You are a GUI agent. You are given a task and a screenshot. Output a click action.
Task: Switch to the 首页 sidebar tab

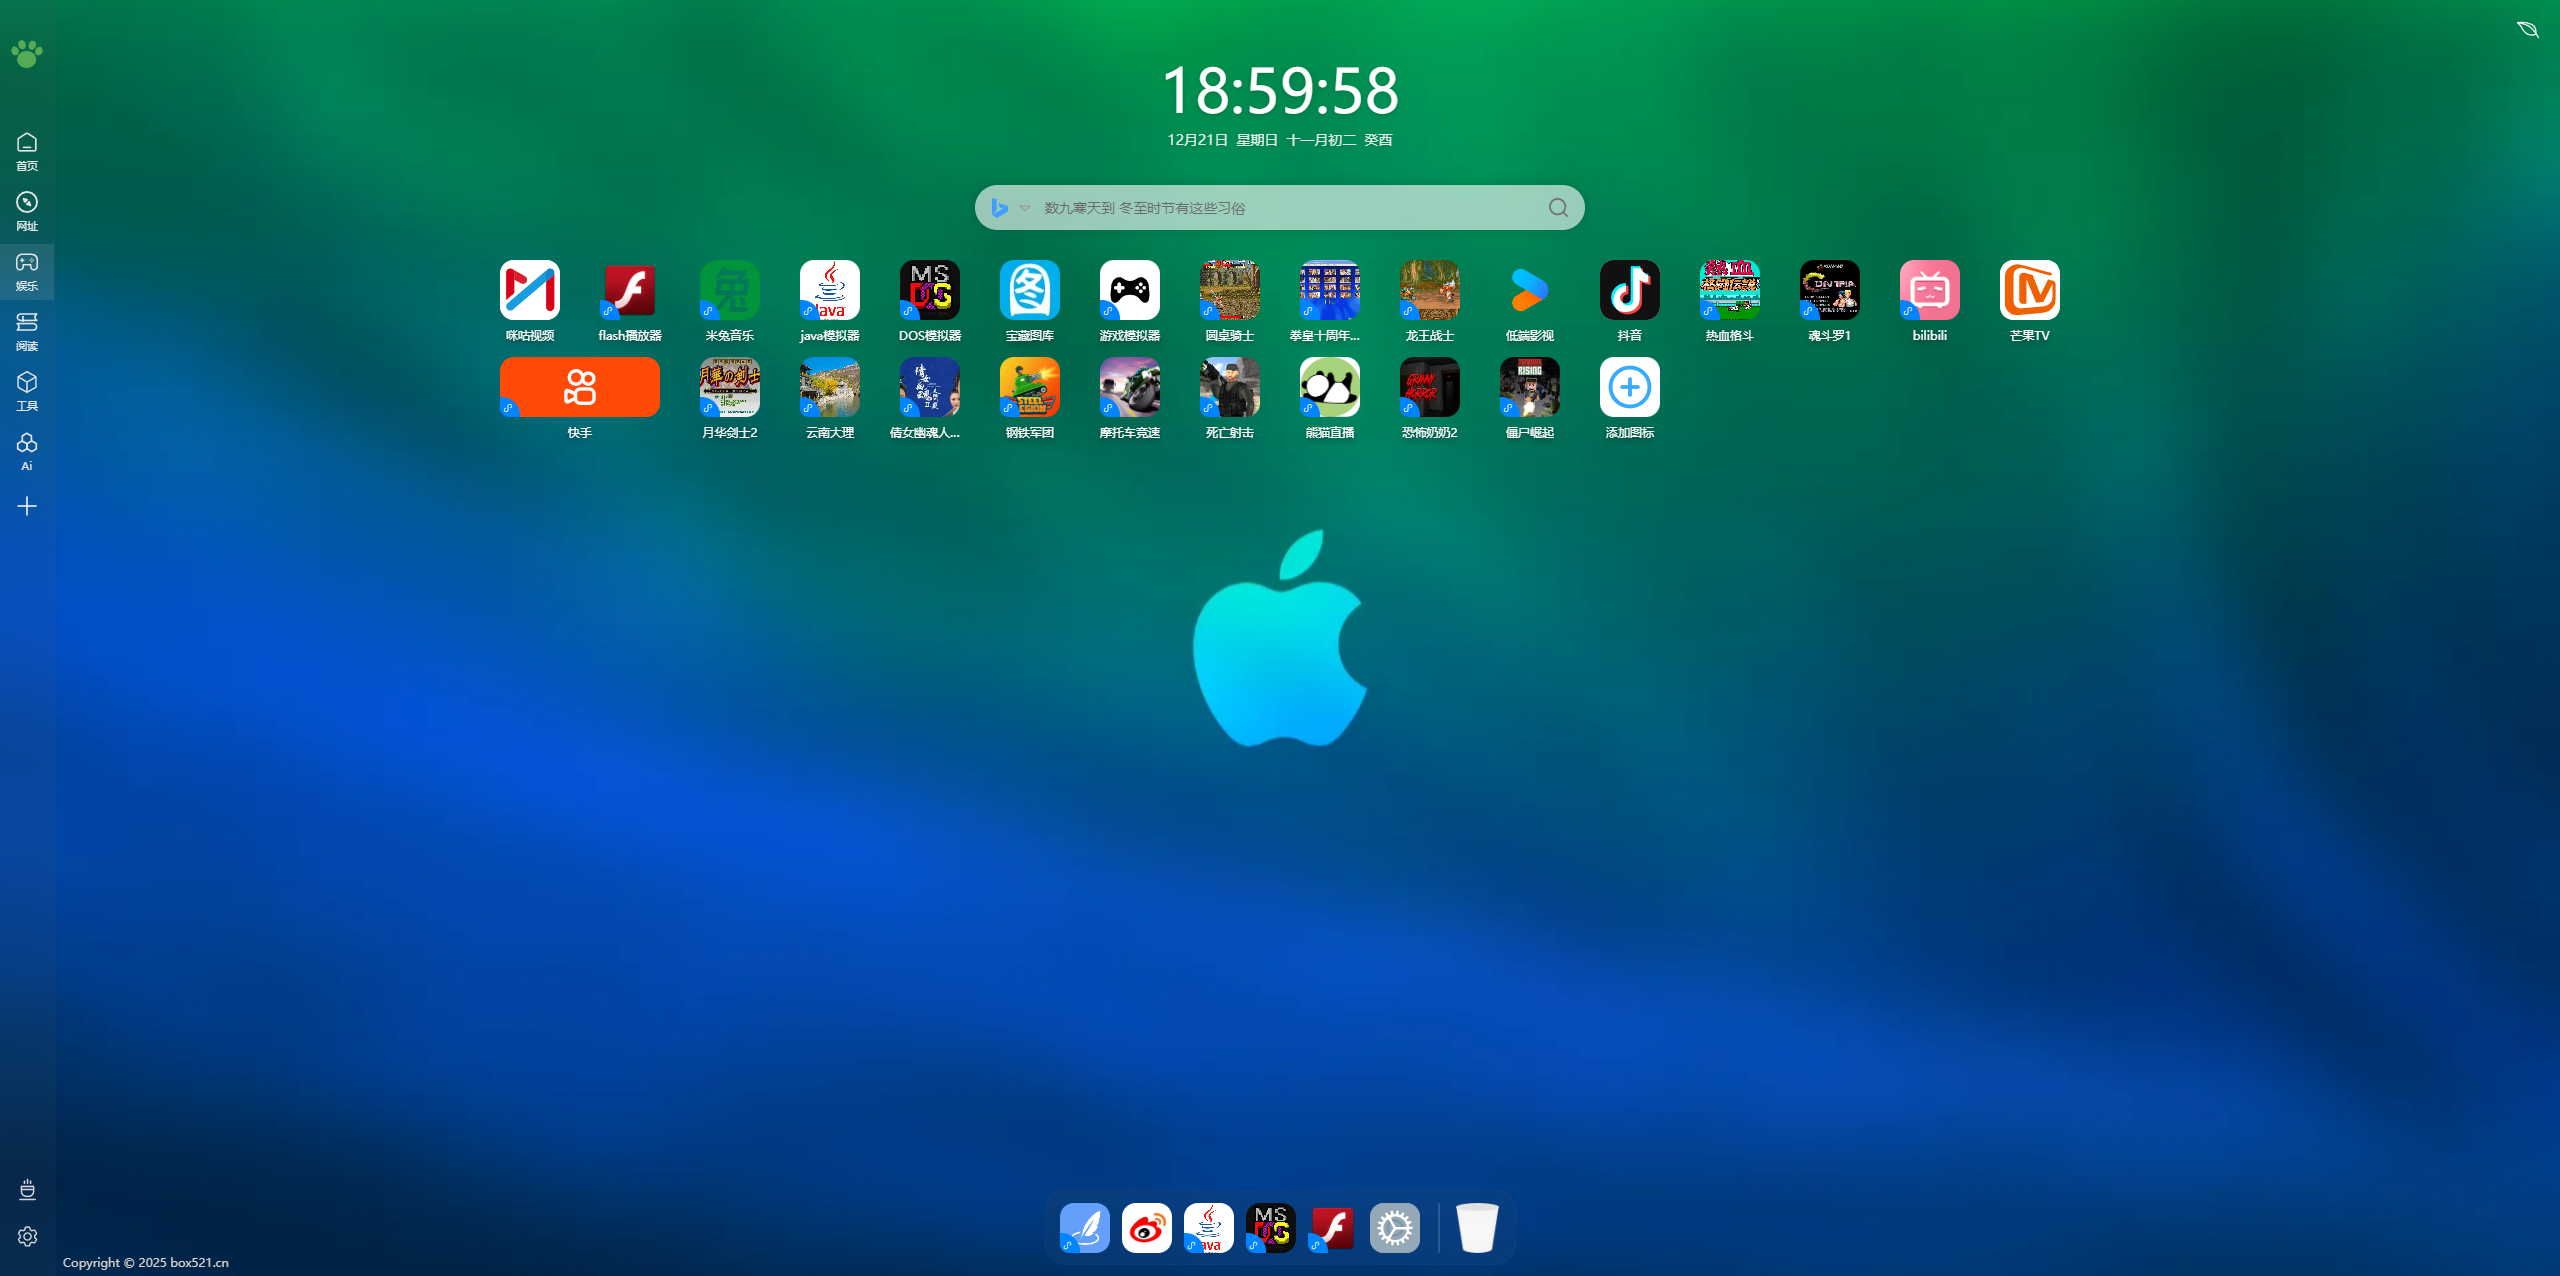[27, 151]
